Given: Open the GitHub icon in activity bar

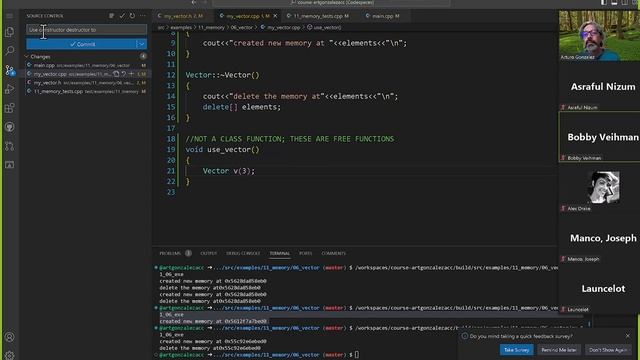Looking at the screenshot, I should click(x=9, y=127).
